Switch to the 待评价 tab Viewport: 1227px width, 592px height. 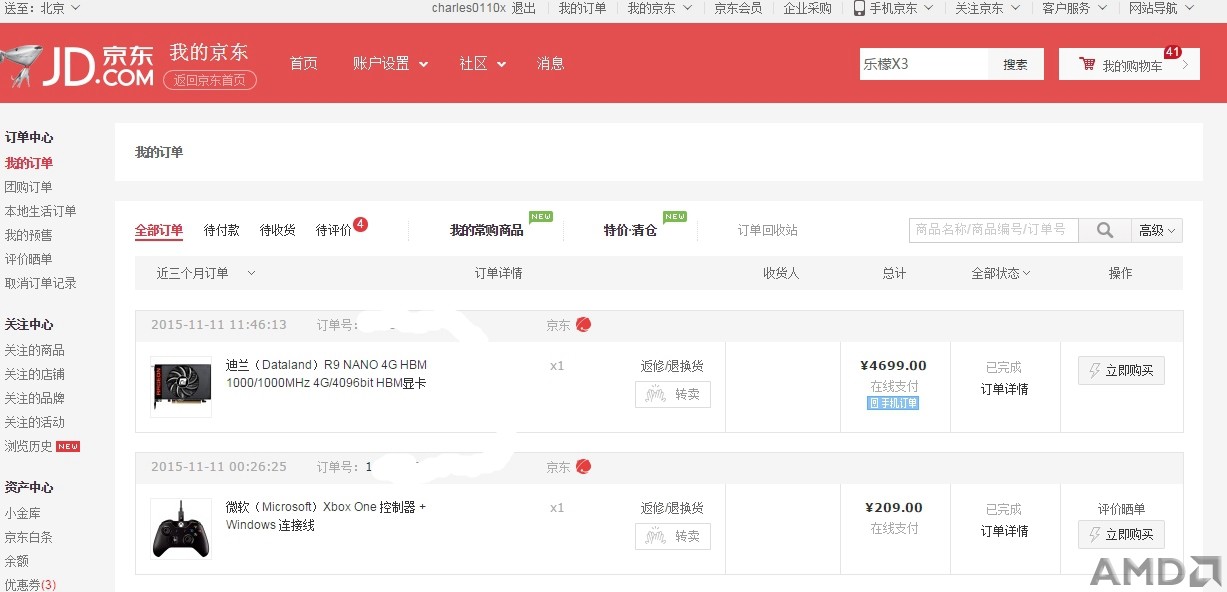pos(334,230)
